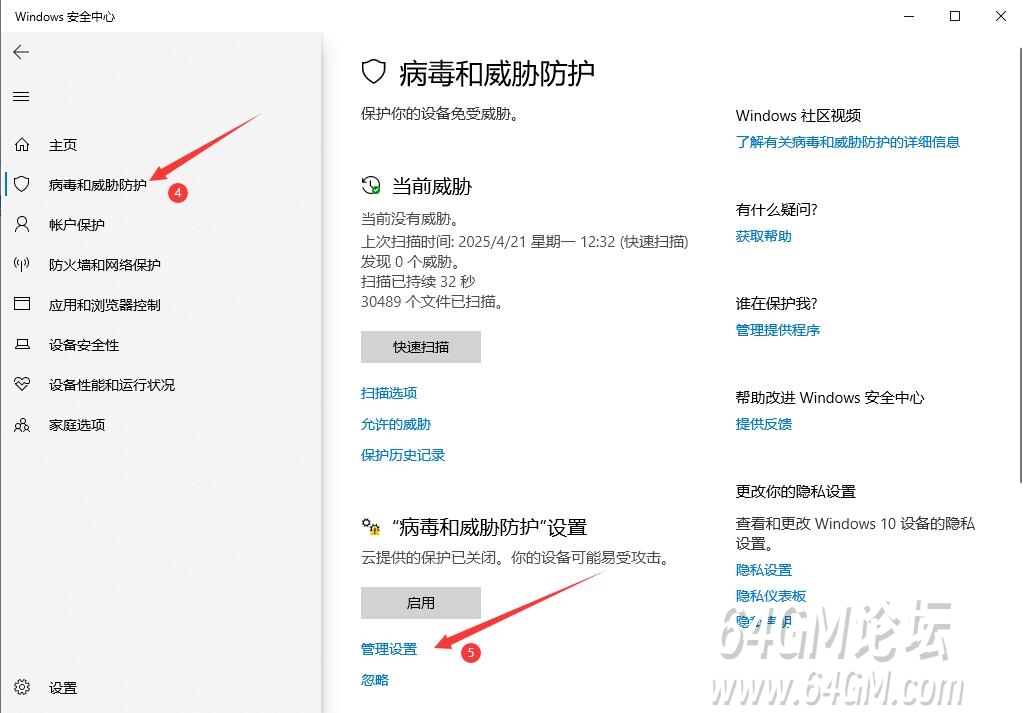Click the back arrow icon
Screen dimensions: 1023x713
pyautogui.click(x=21, y=52)
